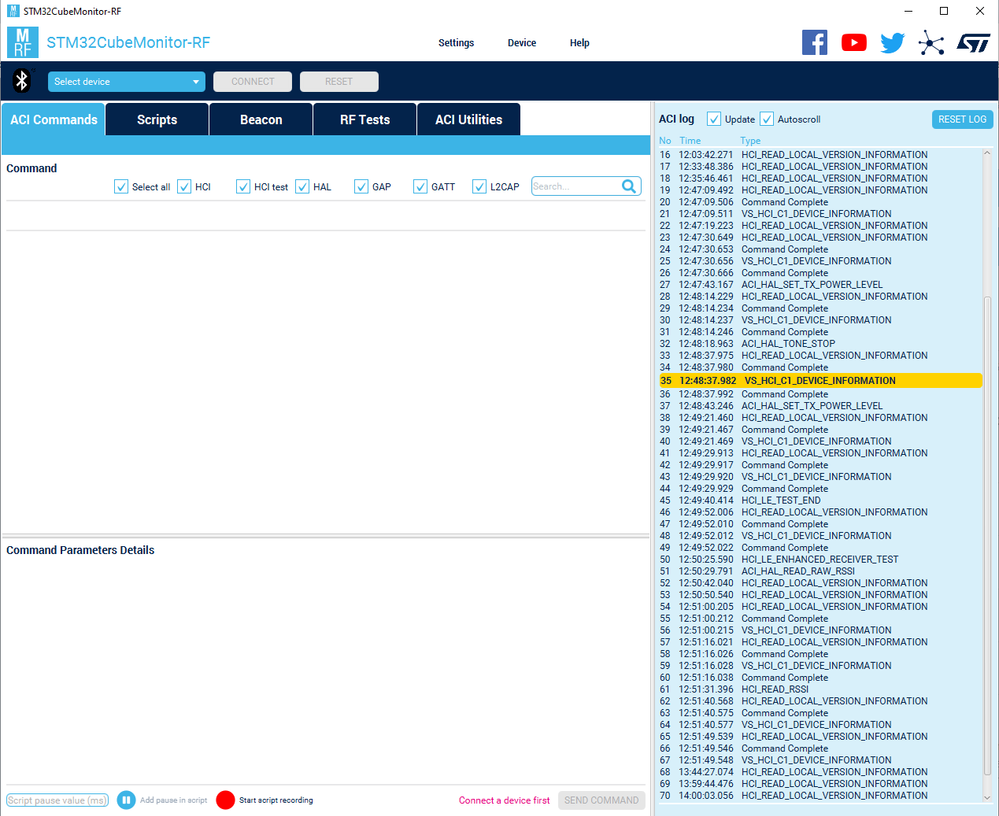Screen dimensions: 999x816
Task: Switch to the ACI Utilities tab
Action: (x=468, y=119)
